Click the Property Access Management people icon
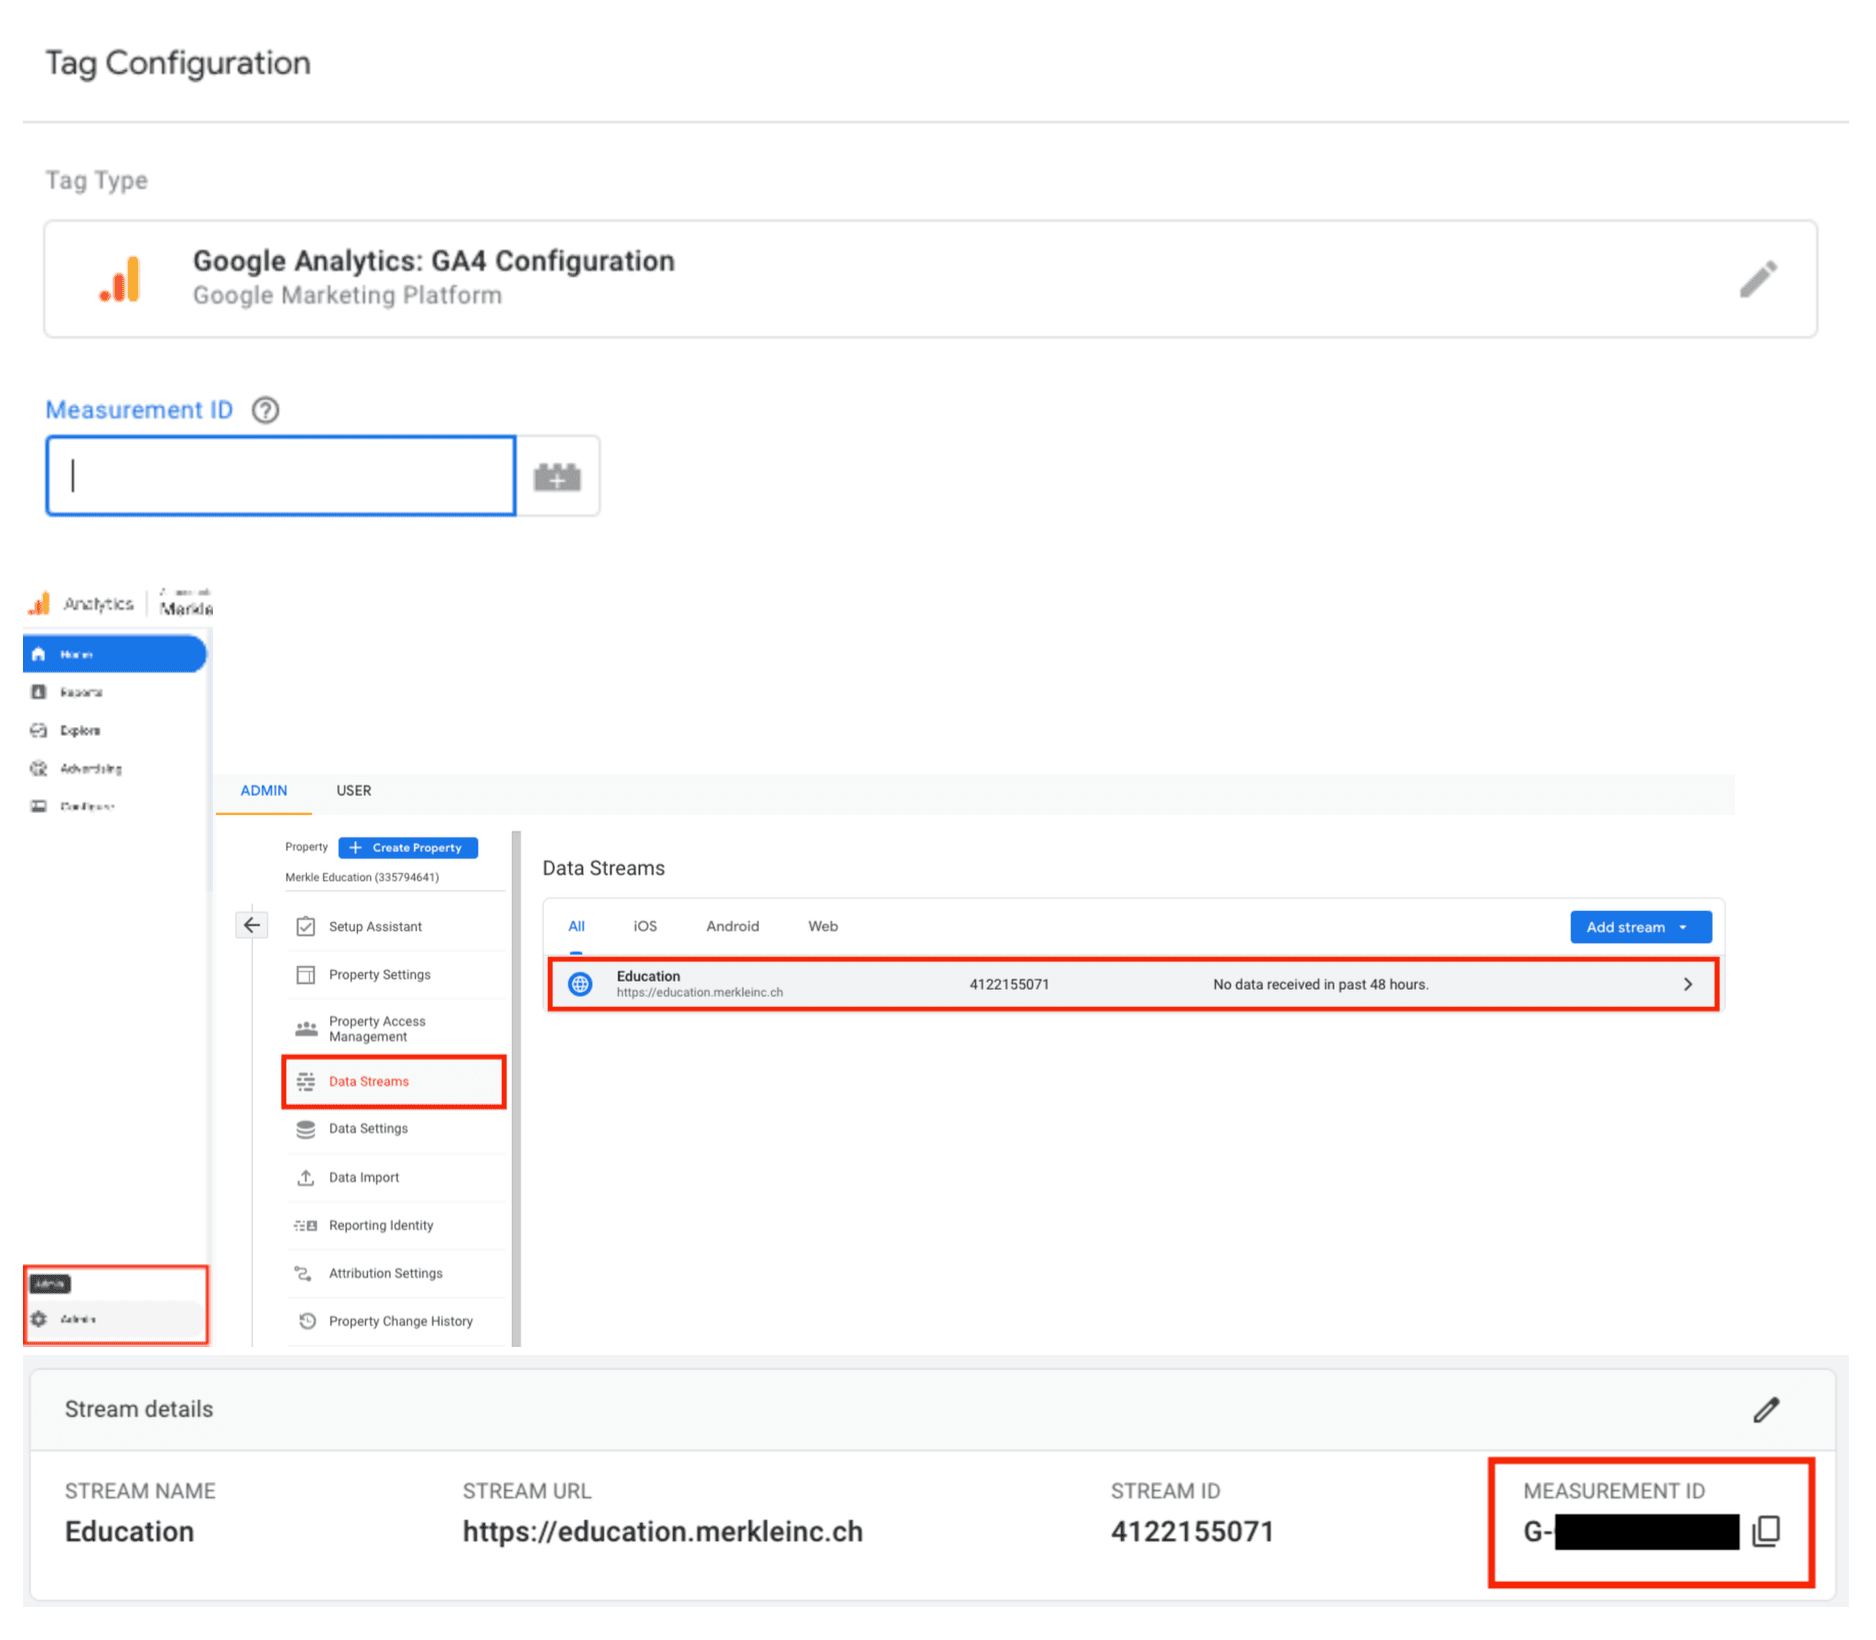The height and width of the screenshot is (1640, 1876). click(306, 1029)
